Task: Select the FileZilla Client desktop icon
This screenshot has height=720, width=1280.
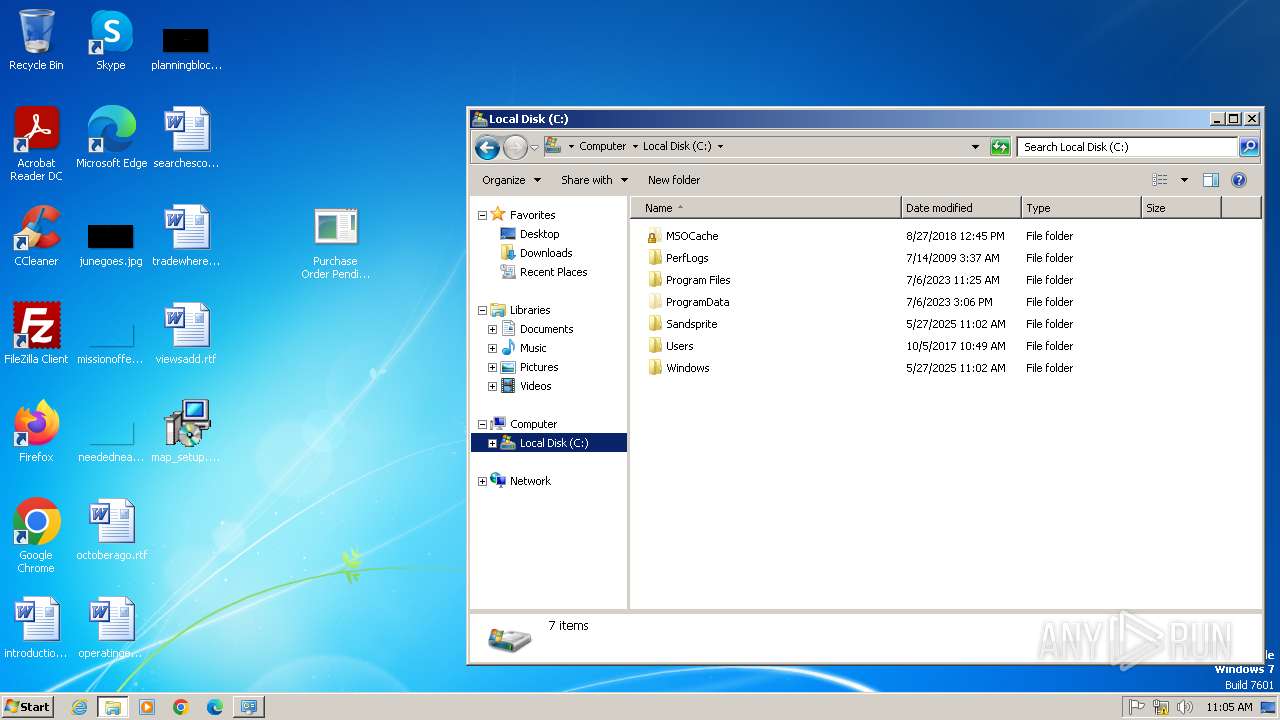Action: (x=36, y=334)
